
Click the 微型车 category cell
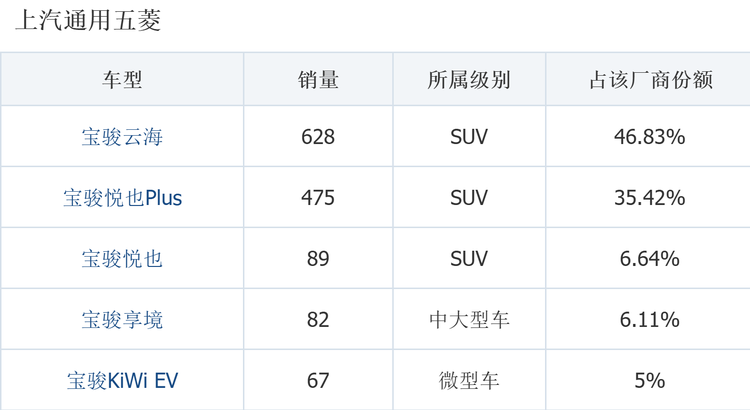[469, 381]
